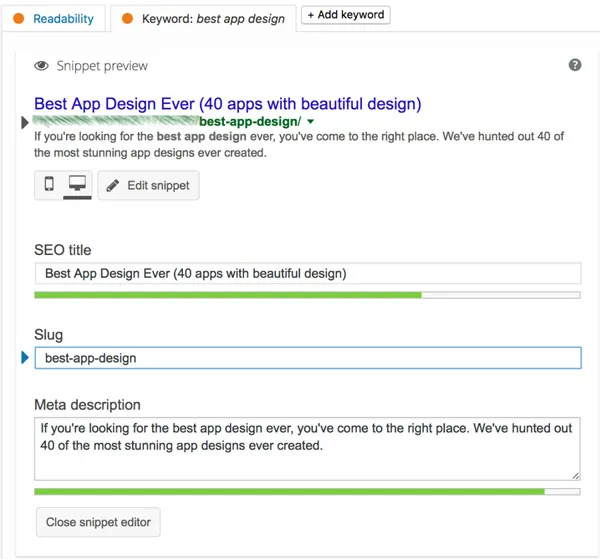The height and width of the screenshot is (560, 600).
Task: Focus the SEO title text field
Action: [x=307, y=273]
